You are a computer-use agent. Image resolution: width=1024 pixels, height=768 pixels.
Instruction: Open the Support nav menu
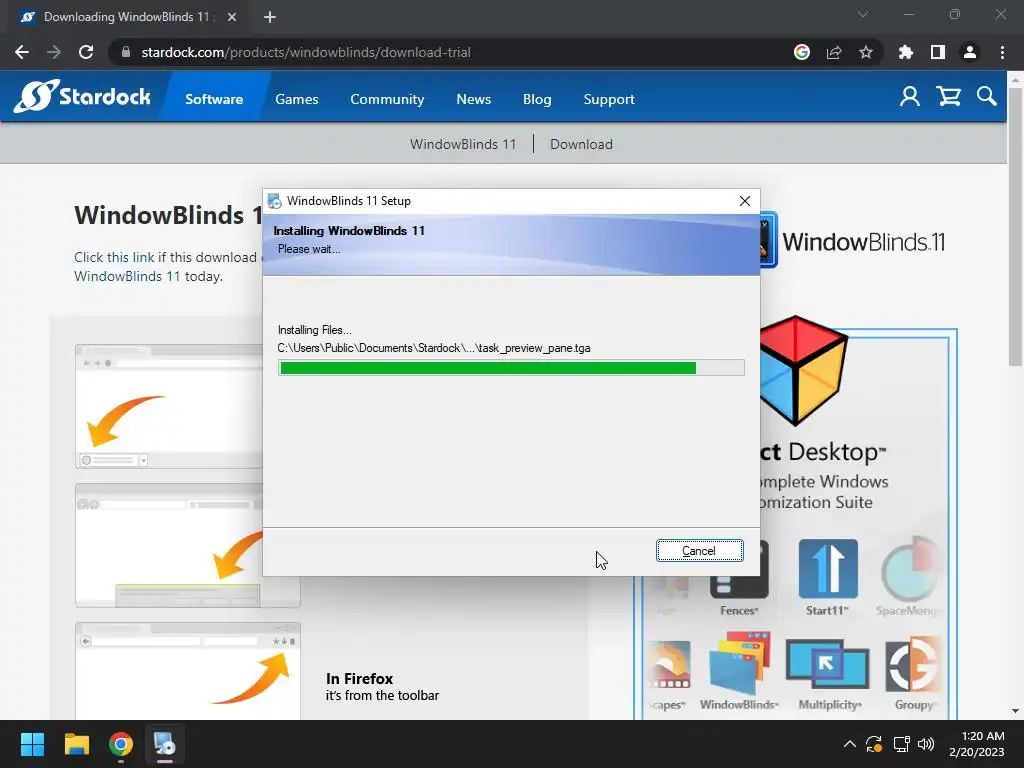pos(609,99)
